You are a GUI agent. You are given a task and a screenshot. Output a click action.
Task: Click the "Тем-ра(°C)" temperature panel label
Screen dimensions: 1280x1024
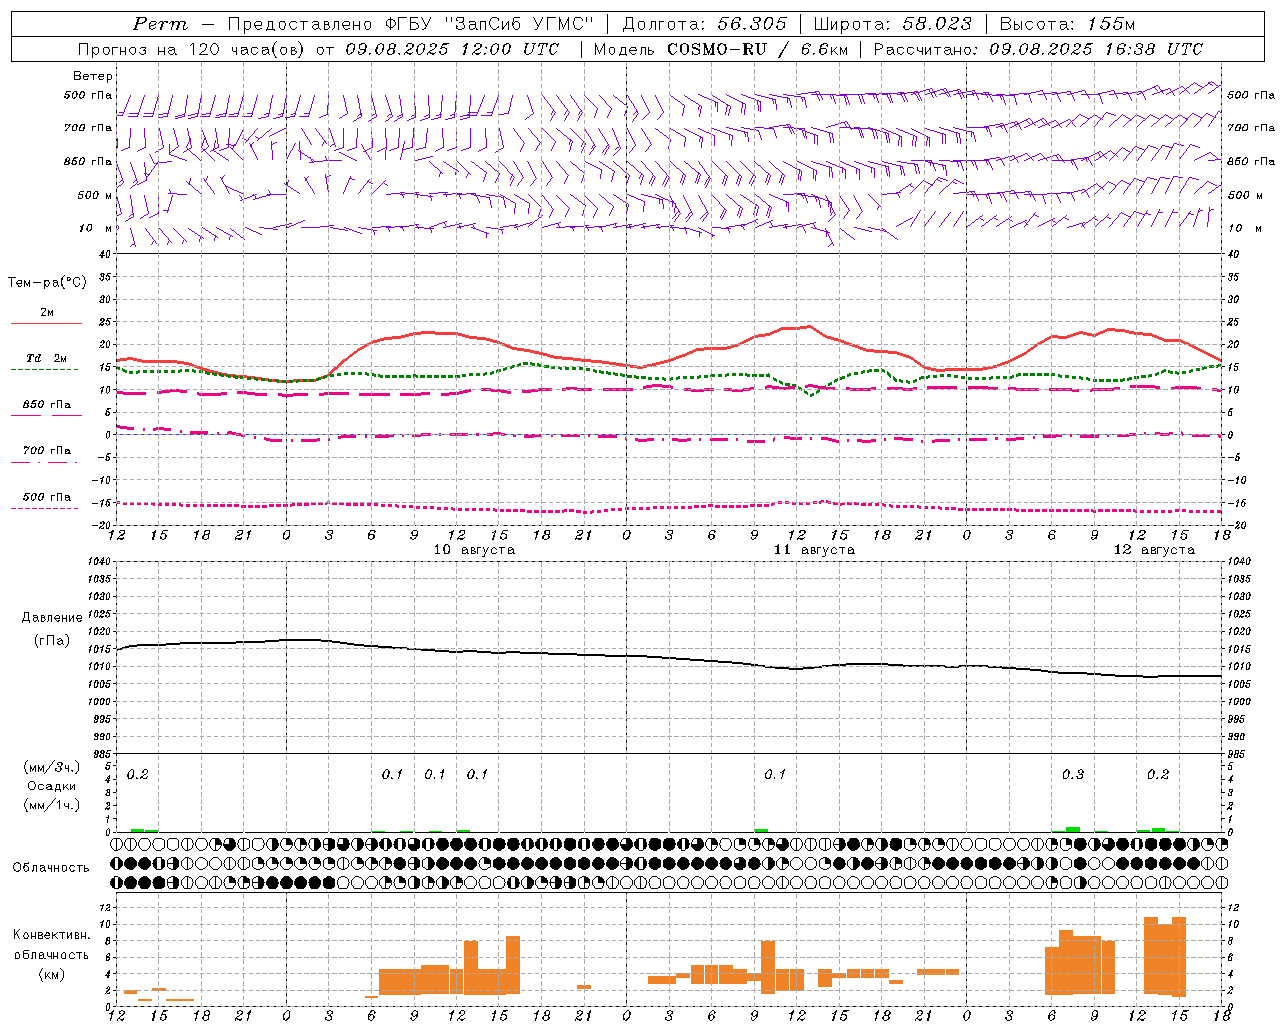coord(47,282)
